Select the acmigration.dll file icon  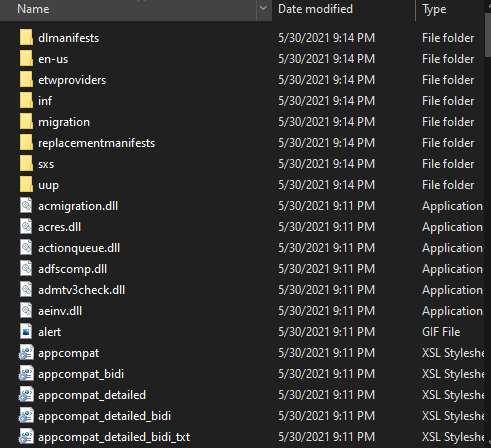[26, 205]
